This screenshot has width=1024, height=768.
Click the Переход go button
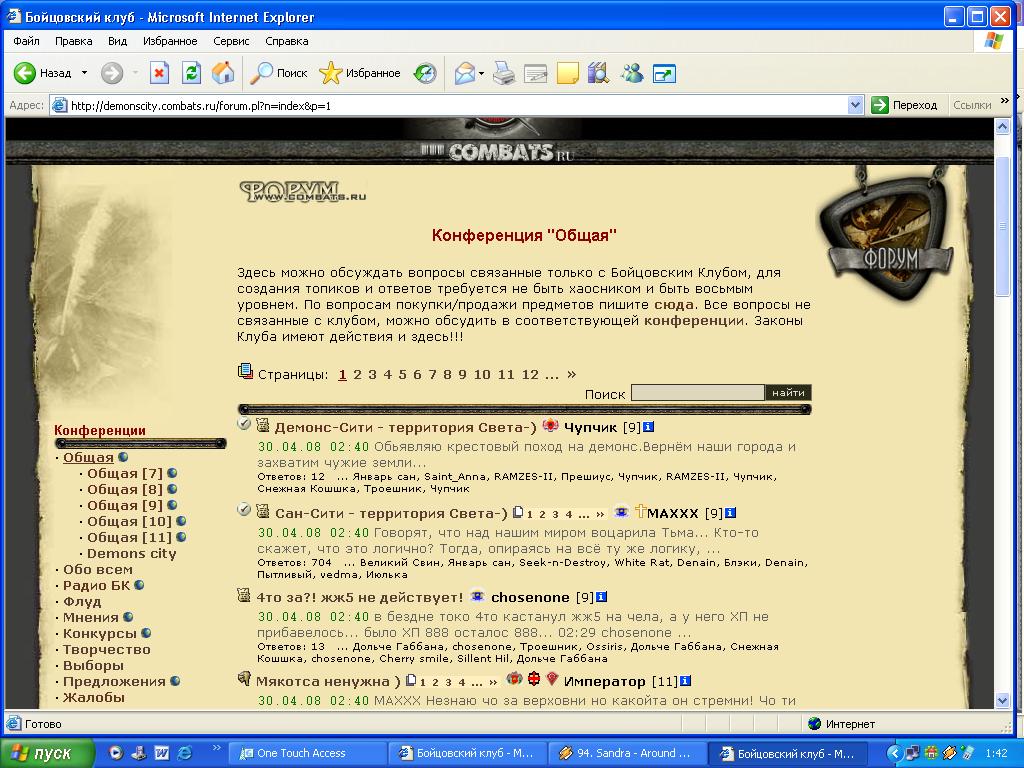904,105
